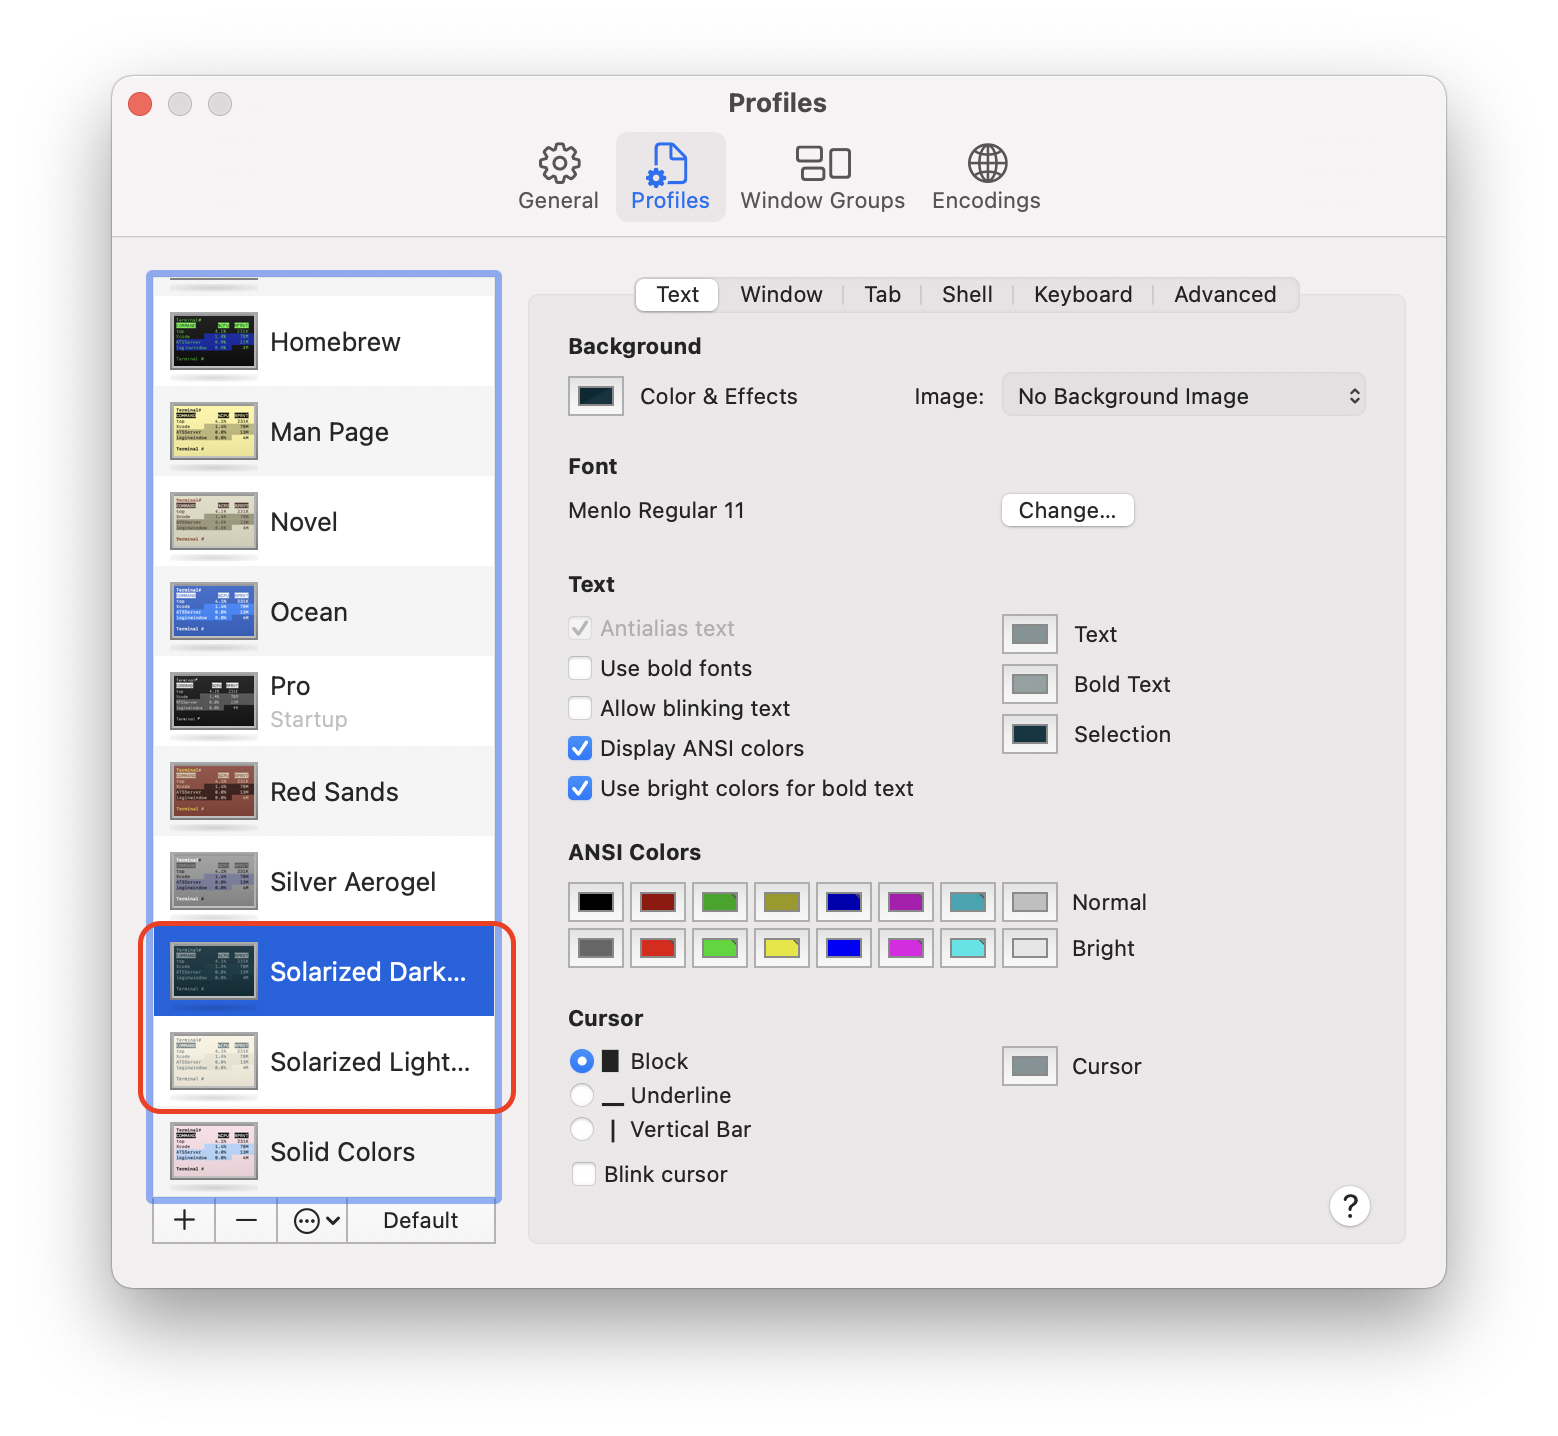Select the Solarized Light profile
1558x1436 pixels.
324,1061
